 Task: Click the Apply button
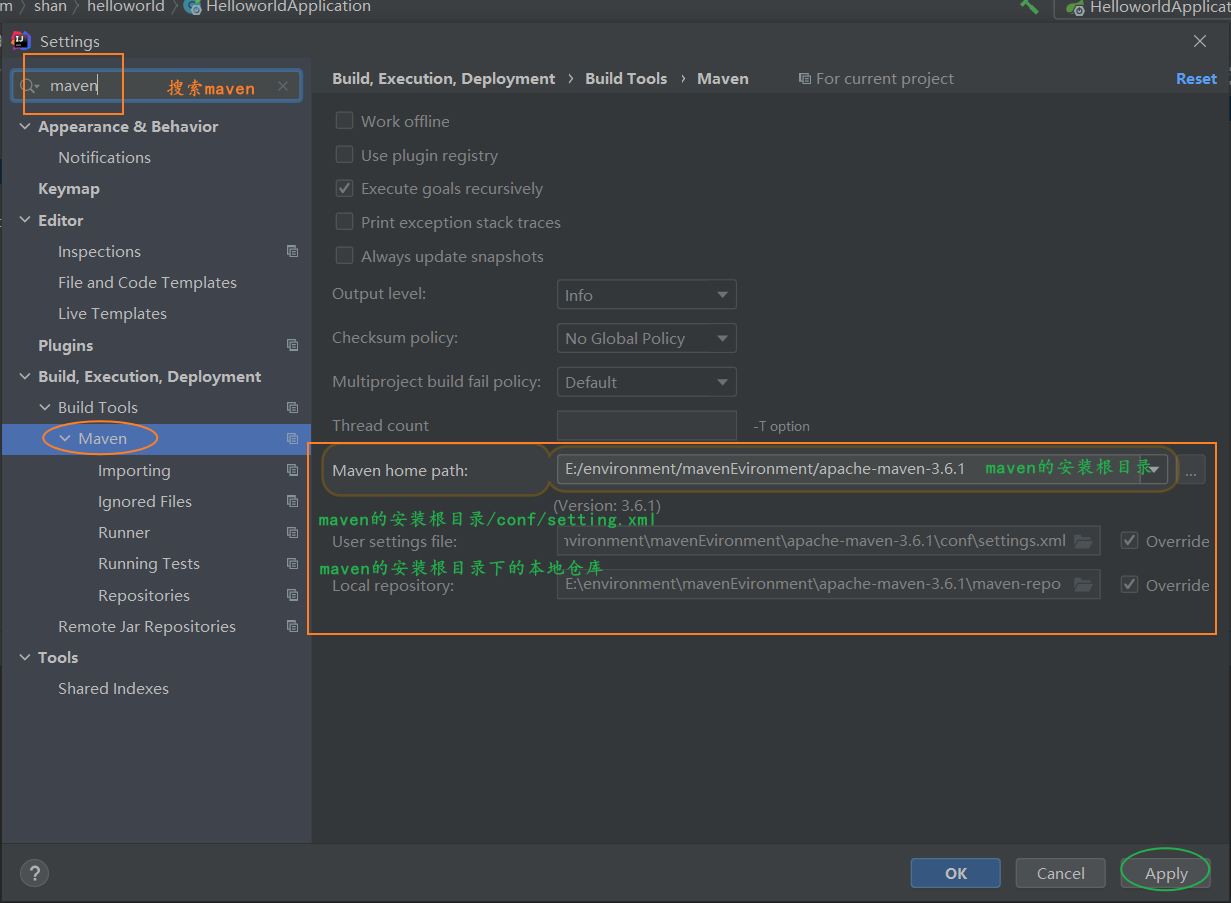pyautogui.click(x=1166, y=873)
